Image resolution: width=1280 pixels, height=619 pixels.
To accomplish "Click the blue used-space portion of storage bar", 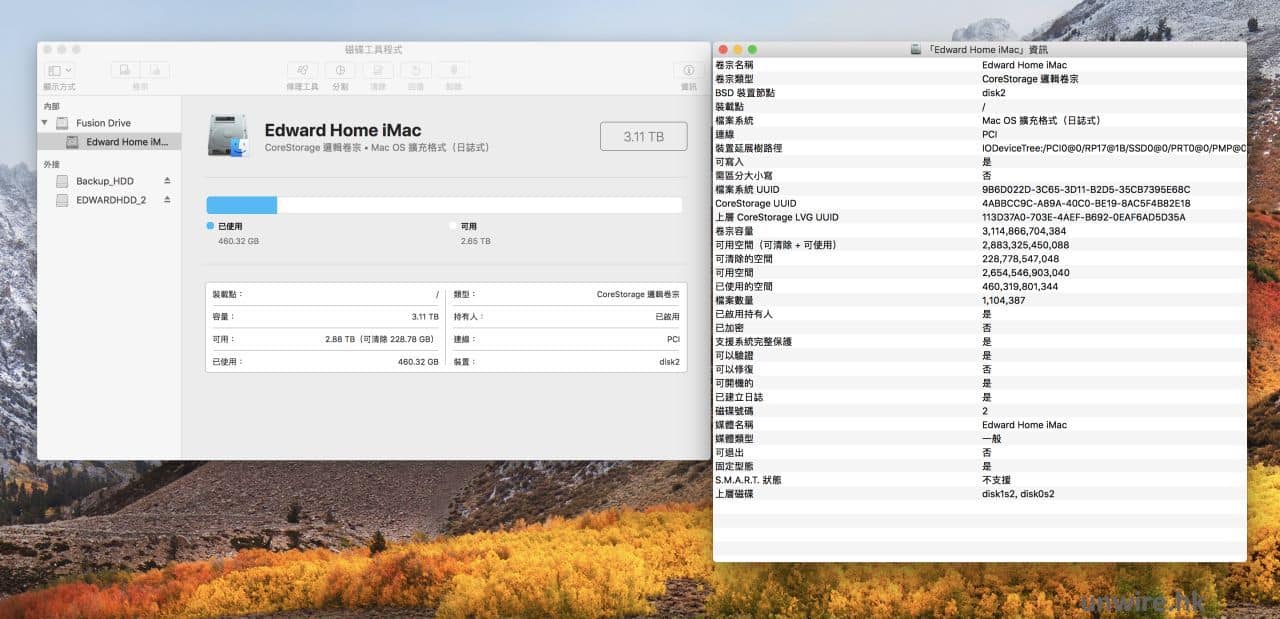I will (x=241, y=205).
